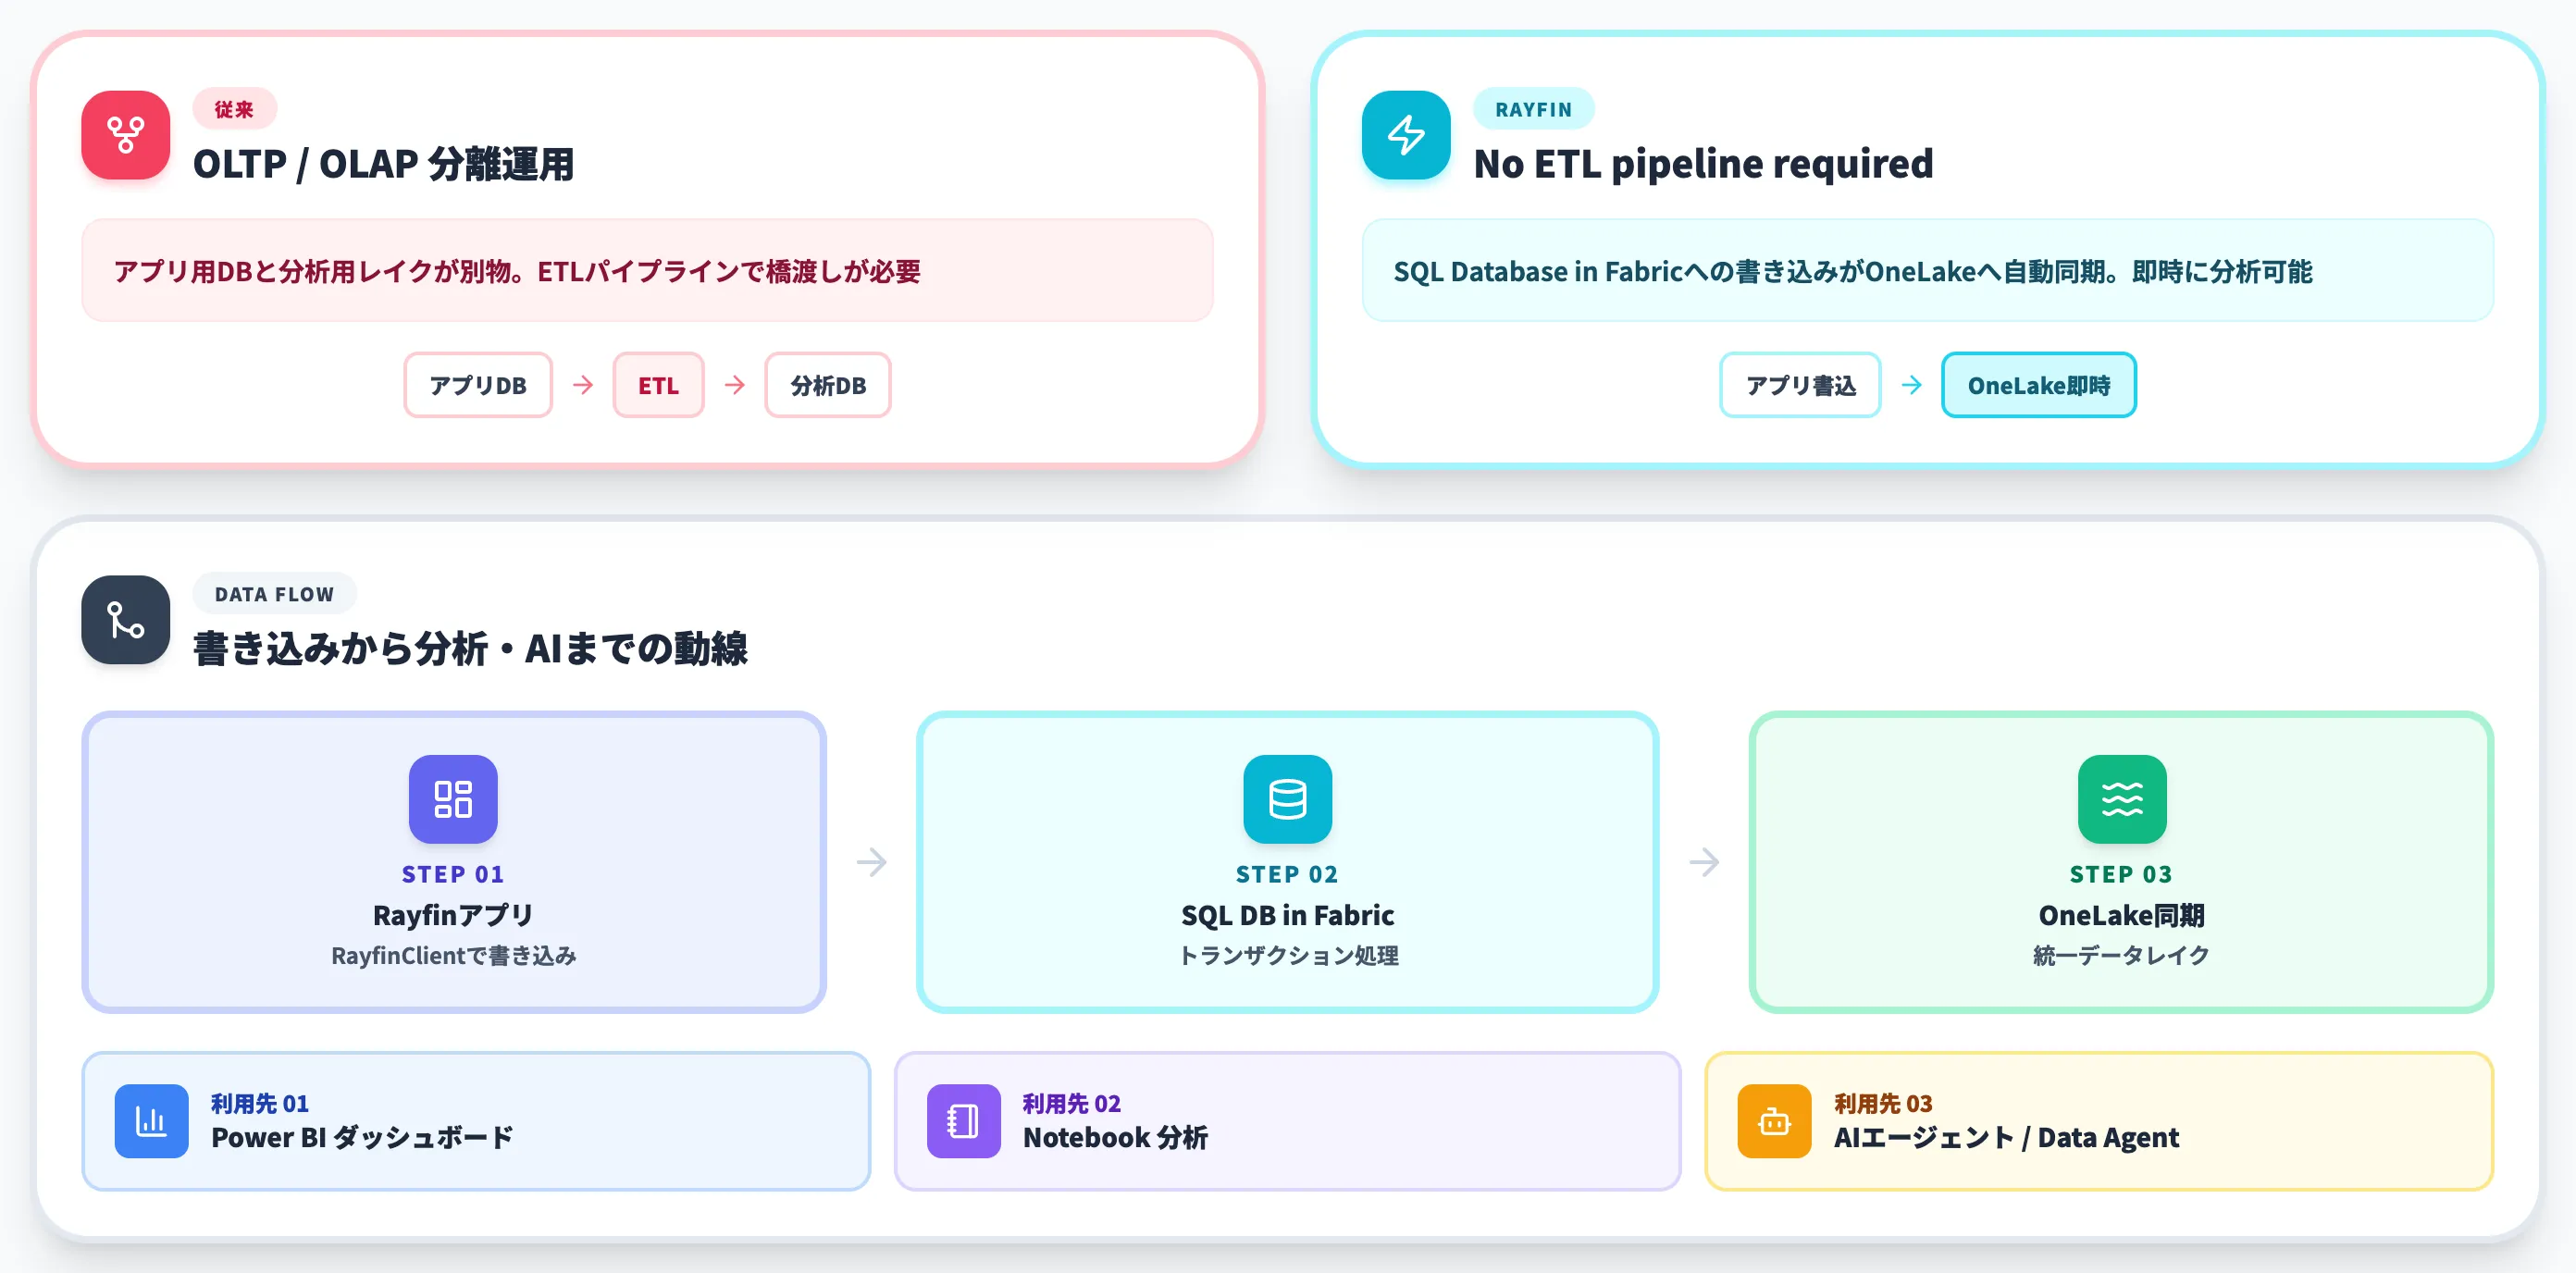The height and width of the screenshot is (1273, 2576).
Task: Click the arrow between Step 02 and Step 03
Action: [1704, 861]
